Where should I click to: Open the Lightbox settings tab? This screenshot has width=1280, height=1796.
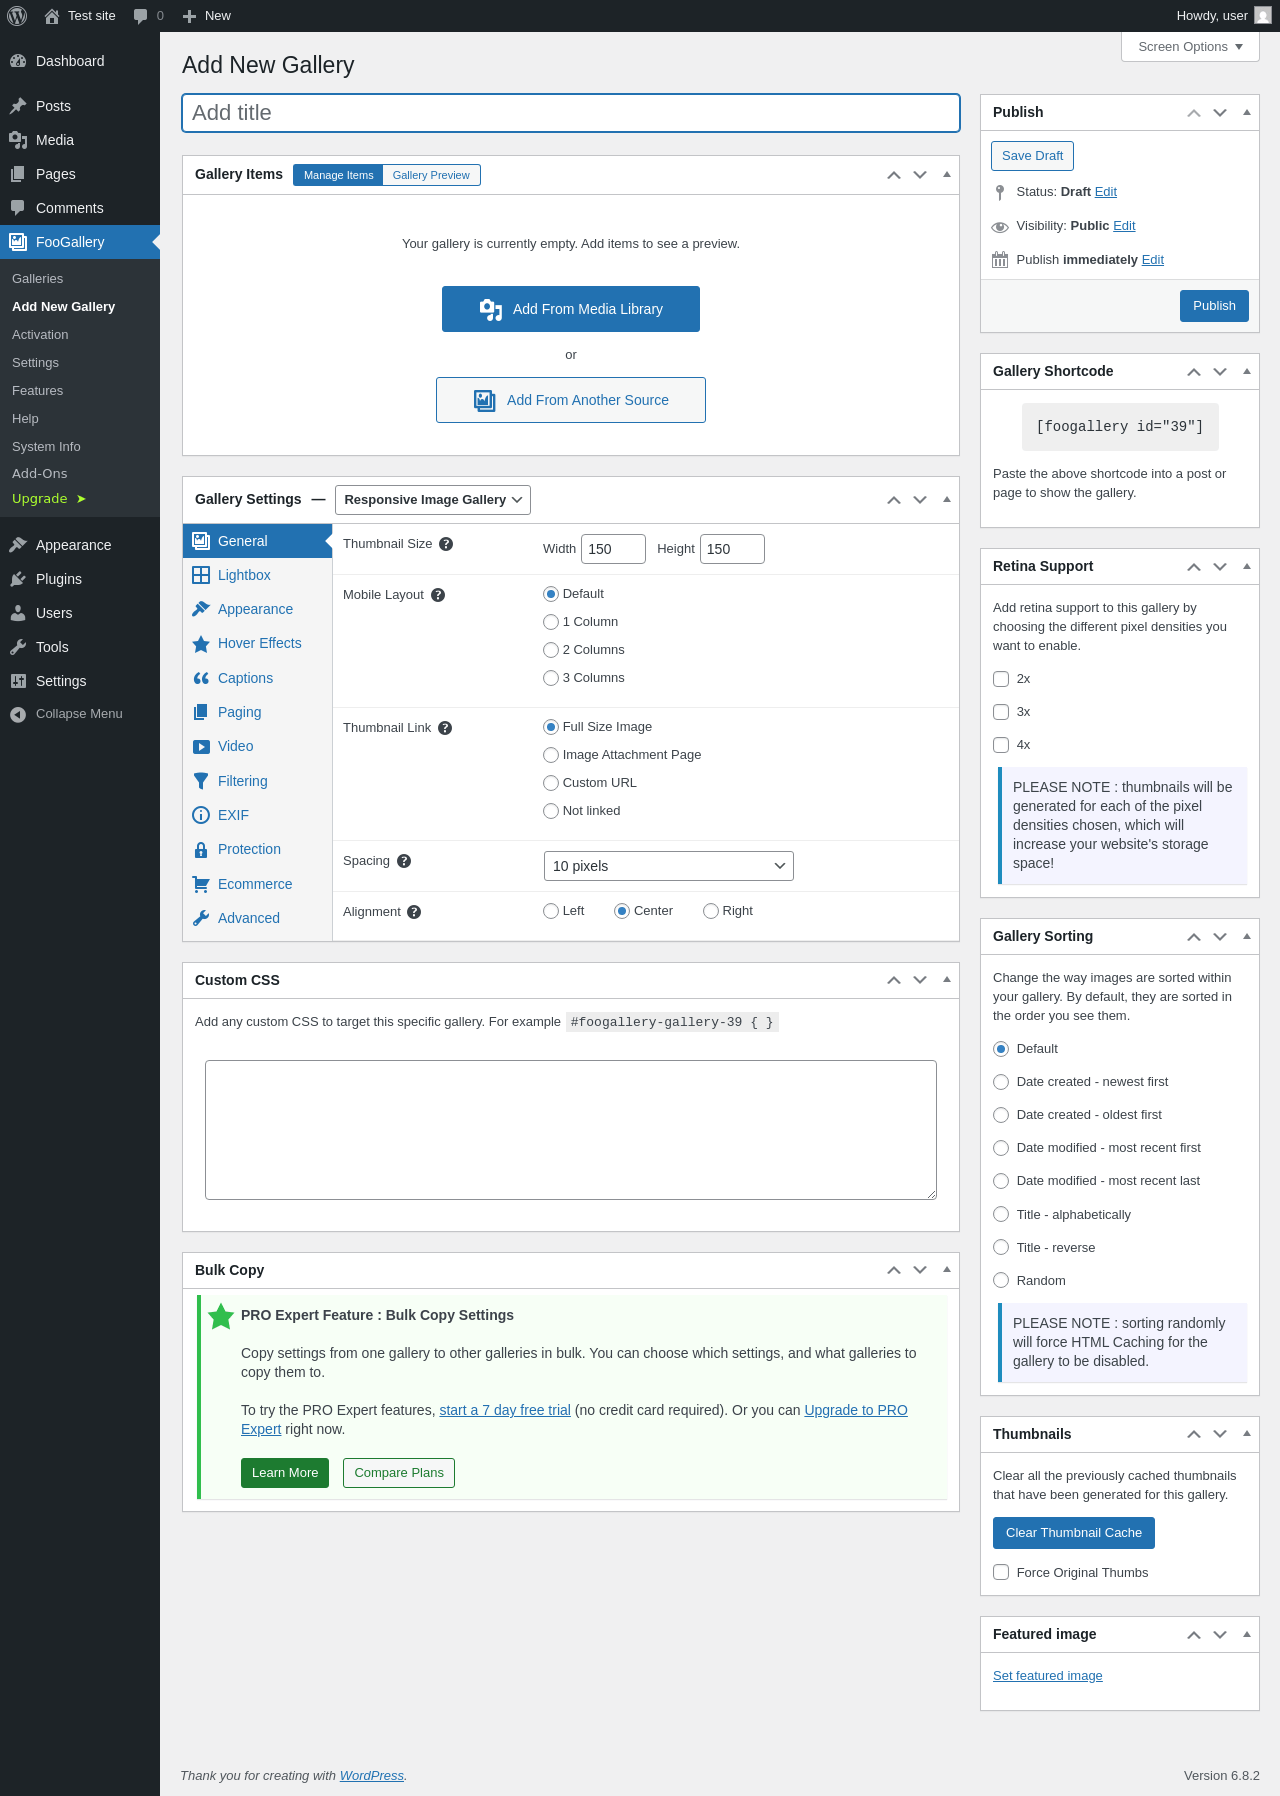(257, 575)
